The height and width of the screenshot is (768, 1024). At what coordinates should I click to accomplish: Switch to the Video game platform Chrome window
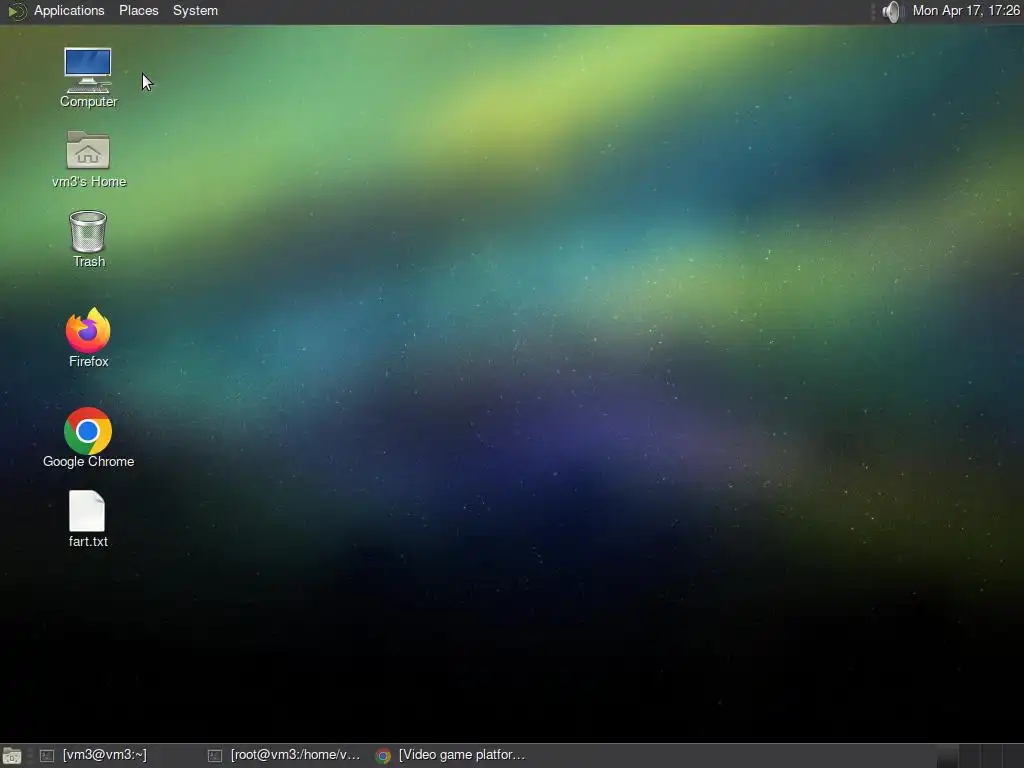(451, 755)
